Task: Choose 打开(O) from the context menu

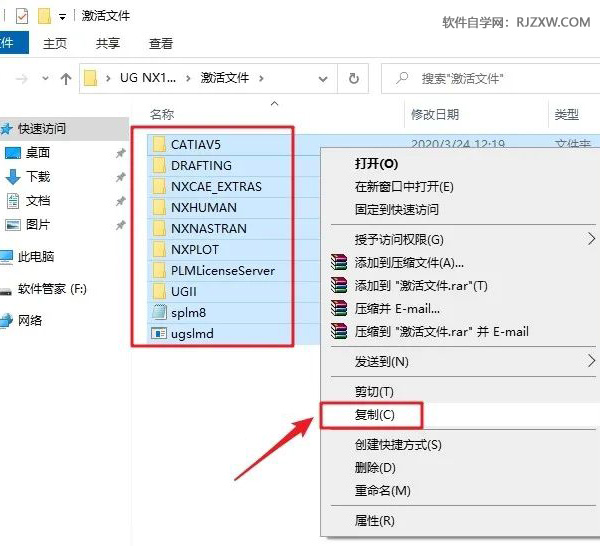Action: coord(460,164)
